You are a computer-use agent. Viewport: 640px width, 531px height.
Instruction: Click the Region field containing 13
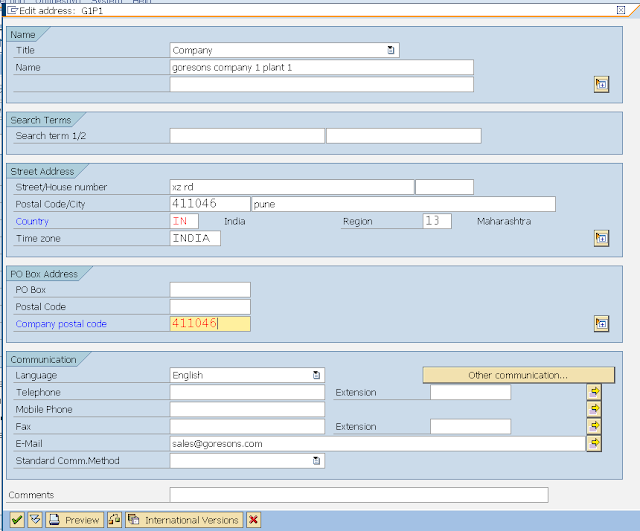pos(437,221)
